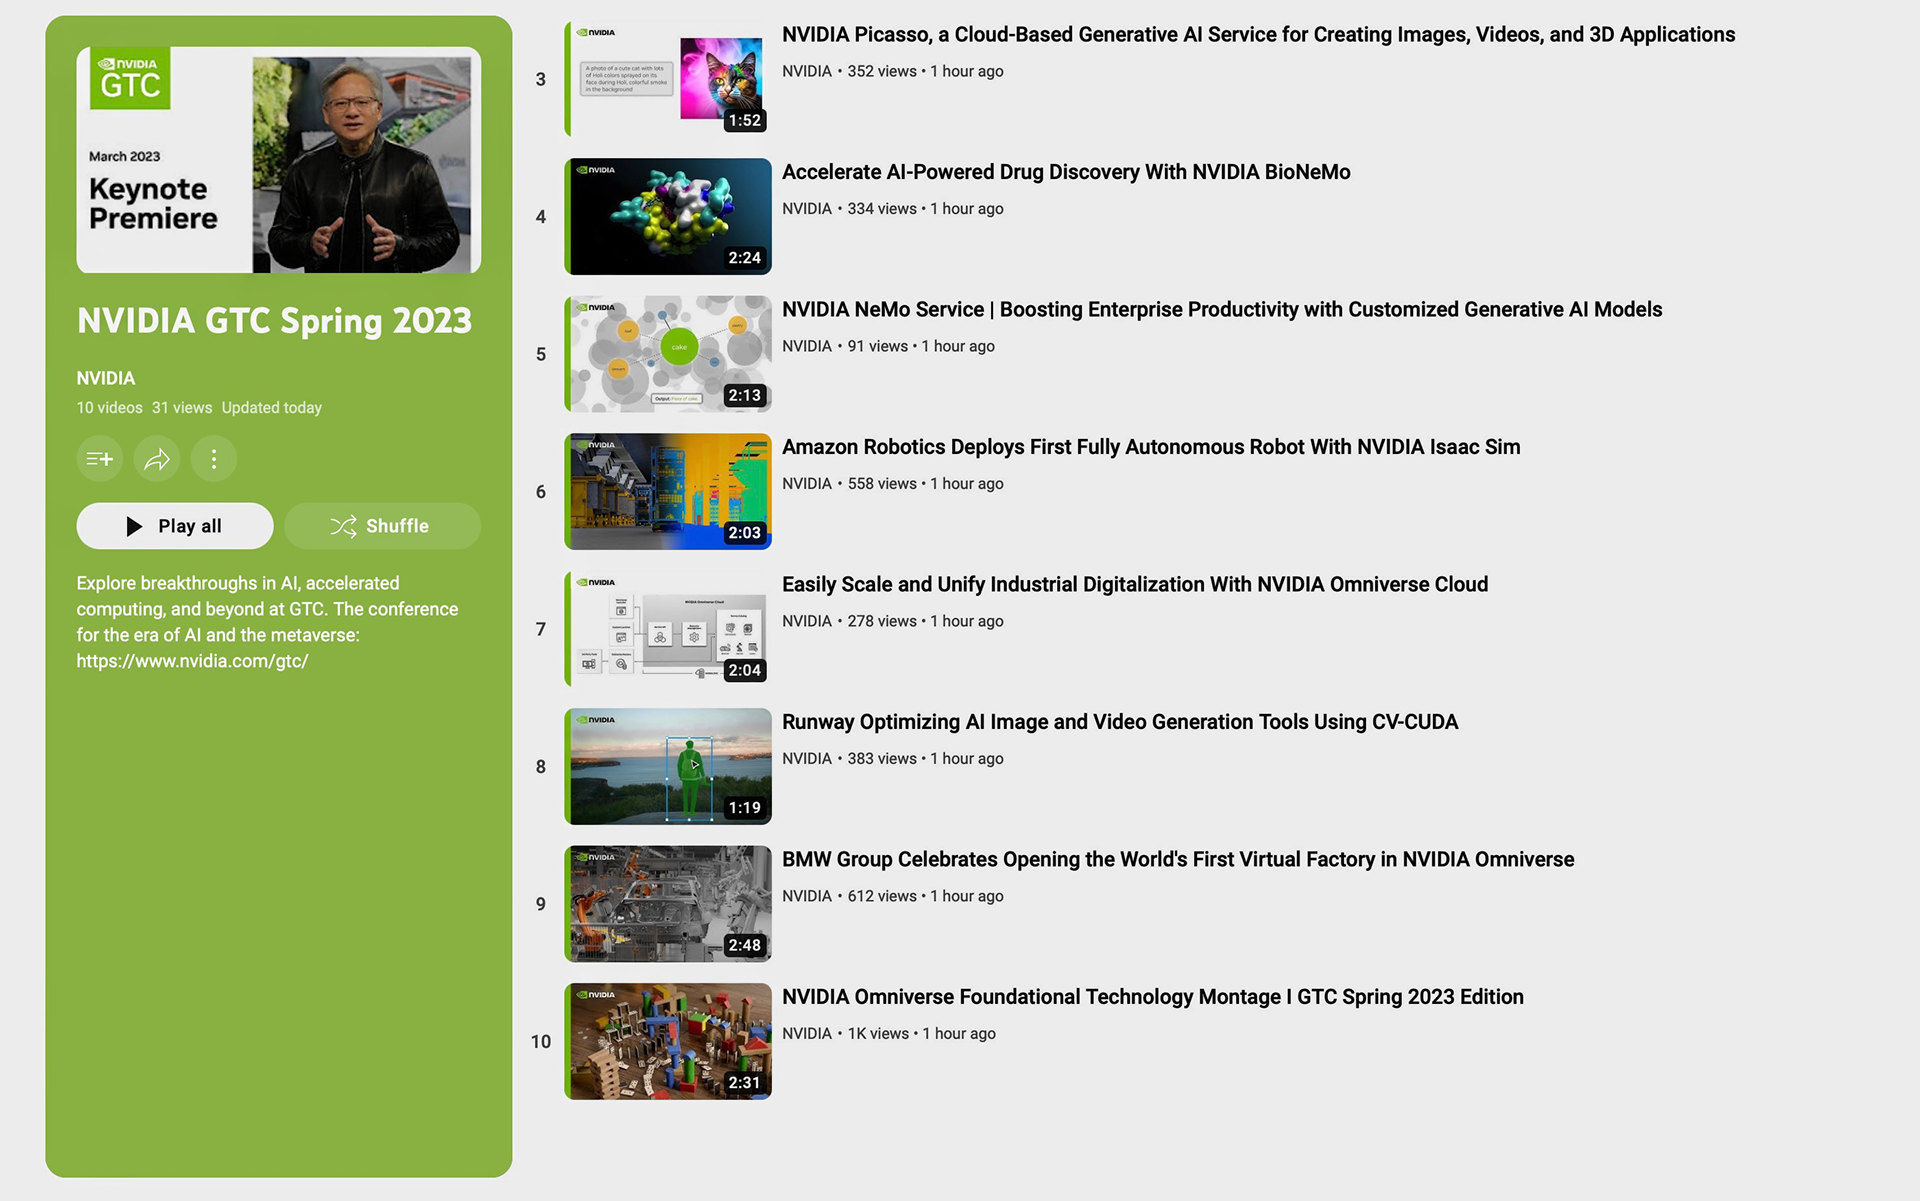Open the BioNeMo drug discovery video thumbnail
This screenshot has height=1201, width=1920.
(x=668, y=216)
